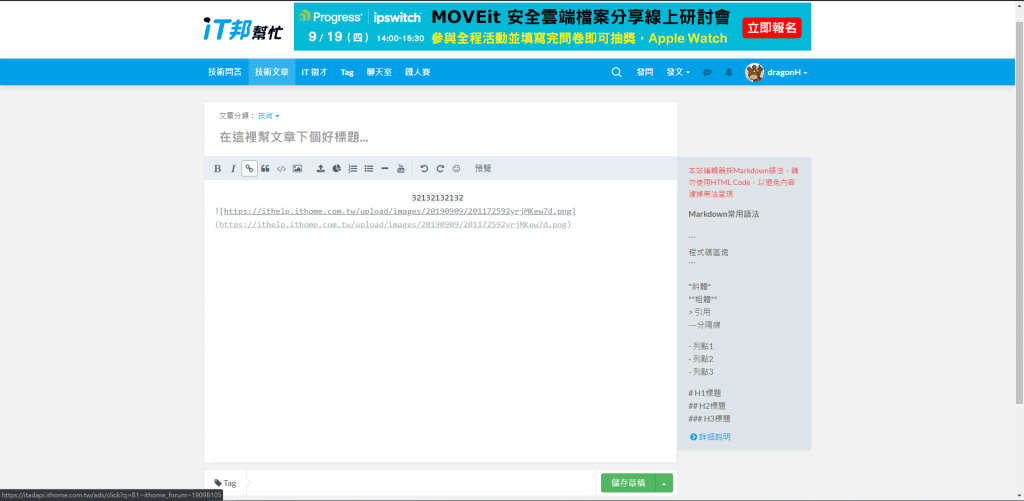Click the 儲存草稿 button
The height and width of the screenshot is (501, 1024).
click(x=628, y=483)
